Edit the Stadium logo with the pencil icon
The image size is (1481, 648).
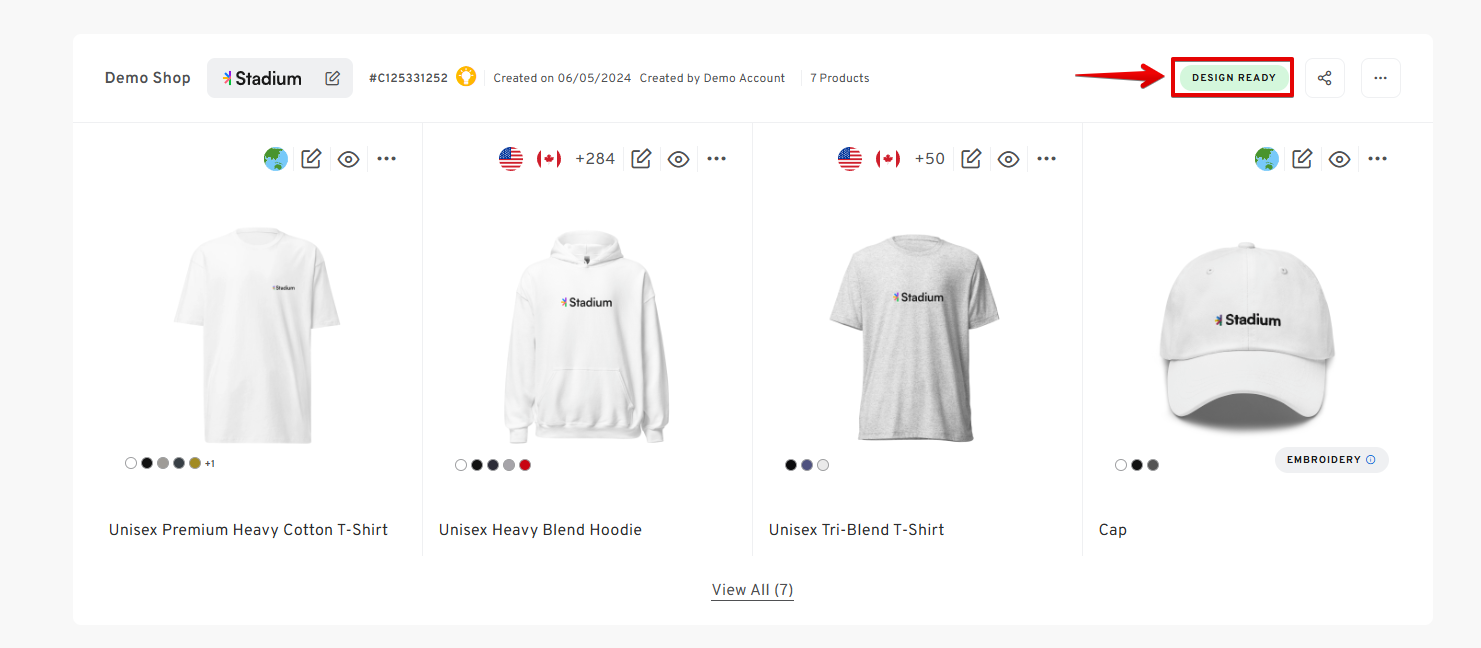tap(332, 78)
